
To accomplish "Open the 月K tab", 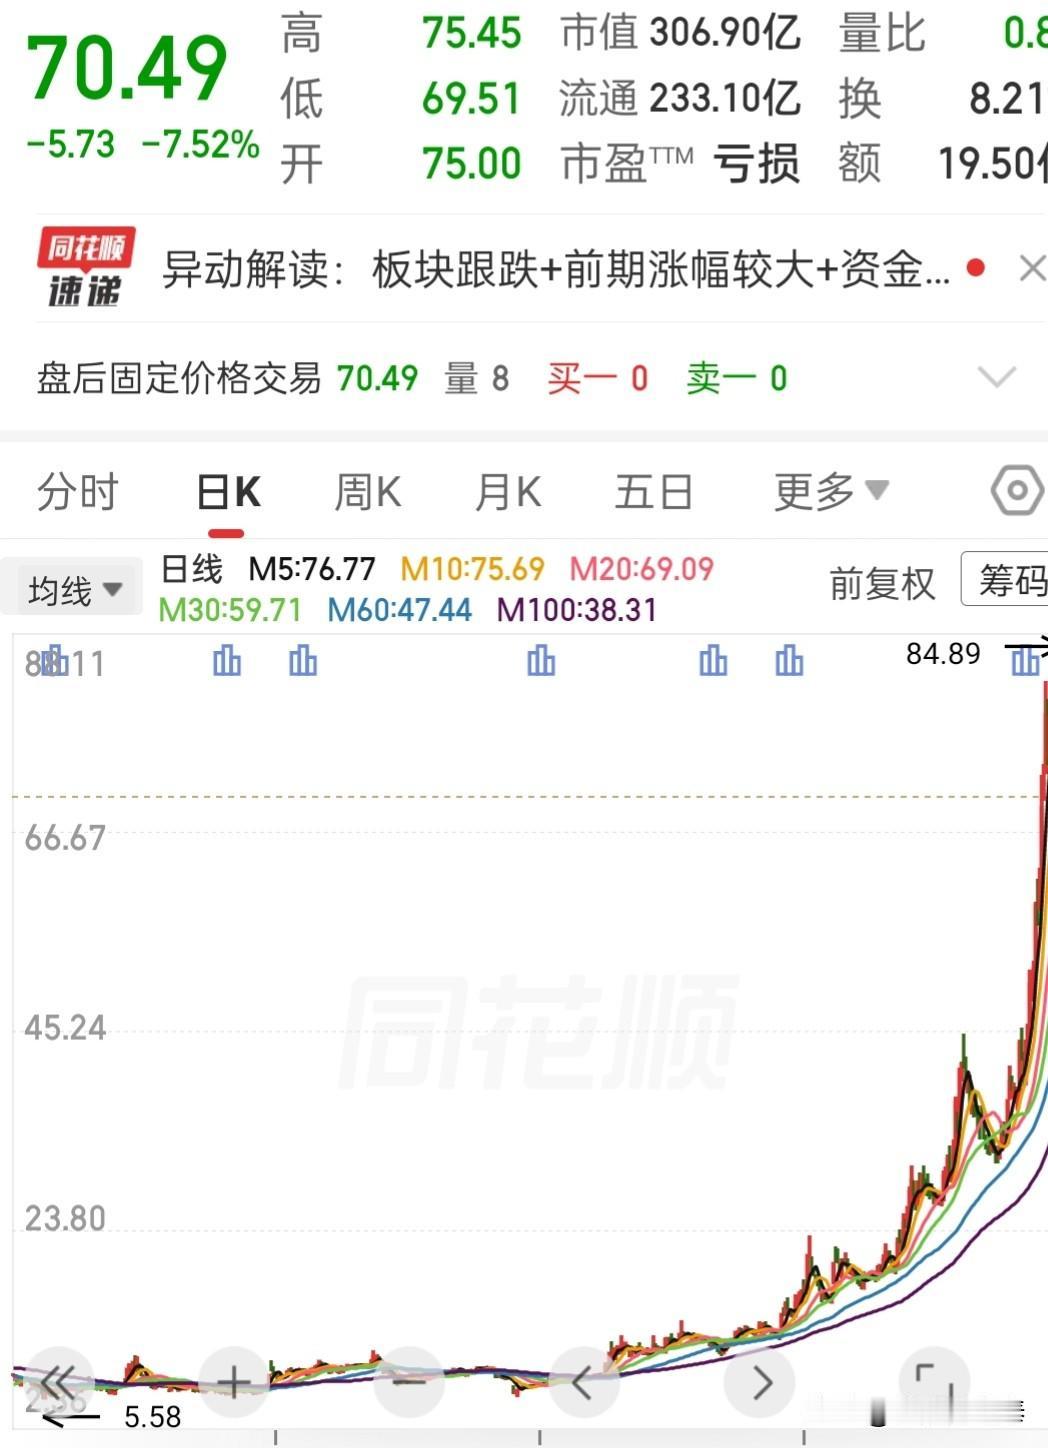I will (x=508, y=491).
